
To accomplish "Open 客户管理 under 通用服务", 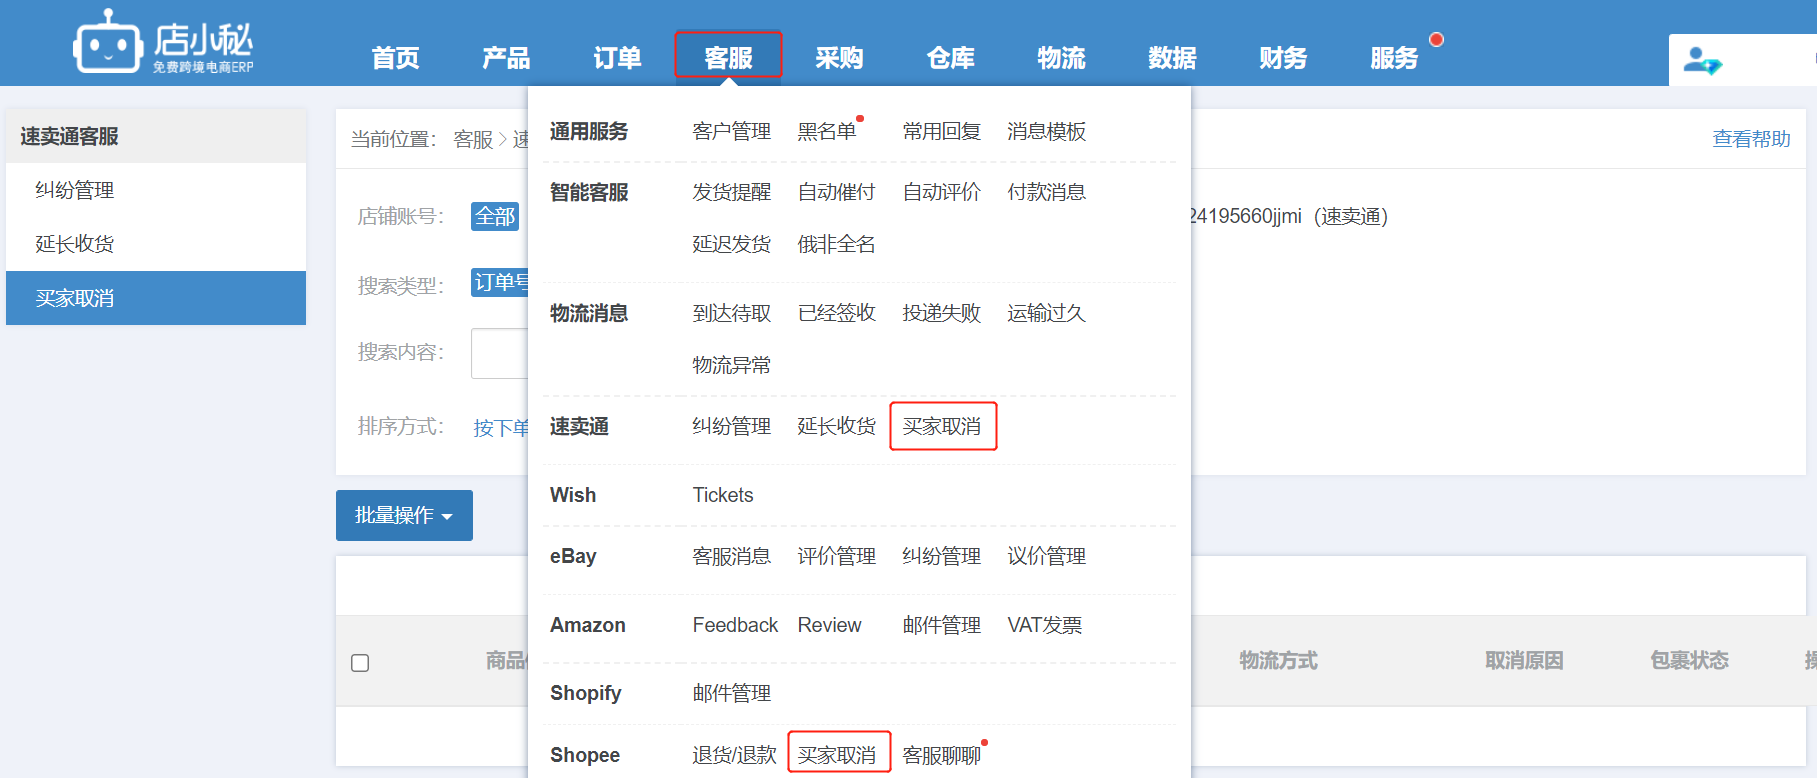I will point(732,131).
